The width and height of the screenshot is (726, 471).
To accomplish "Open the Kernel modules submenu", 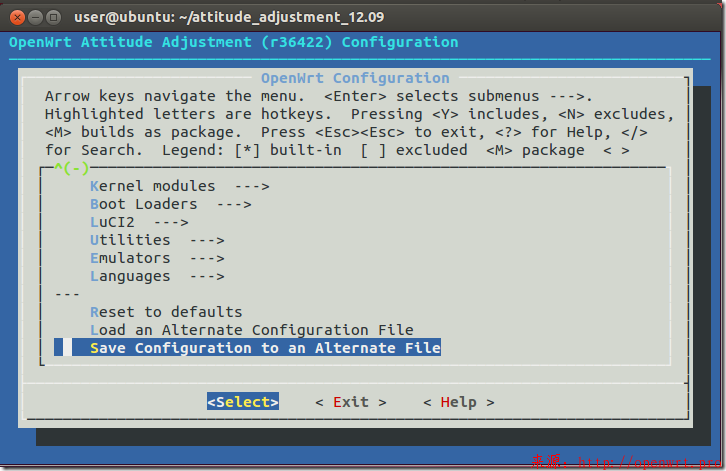I will pyautogui.click(x=180, y=186).
